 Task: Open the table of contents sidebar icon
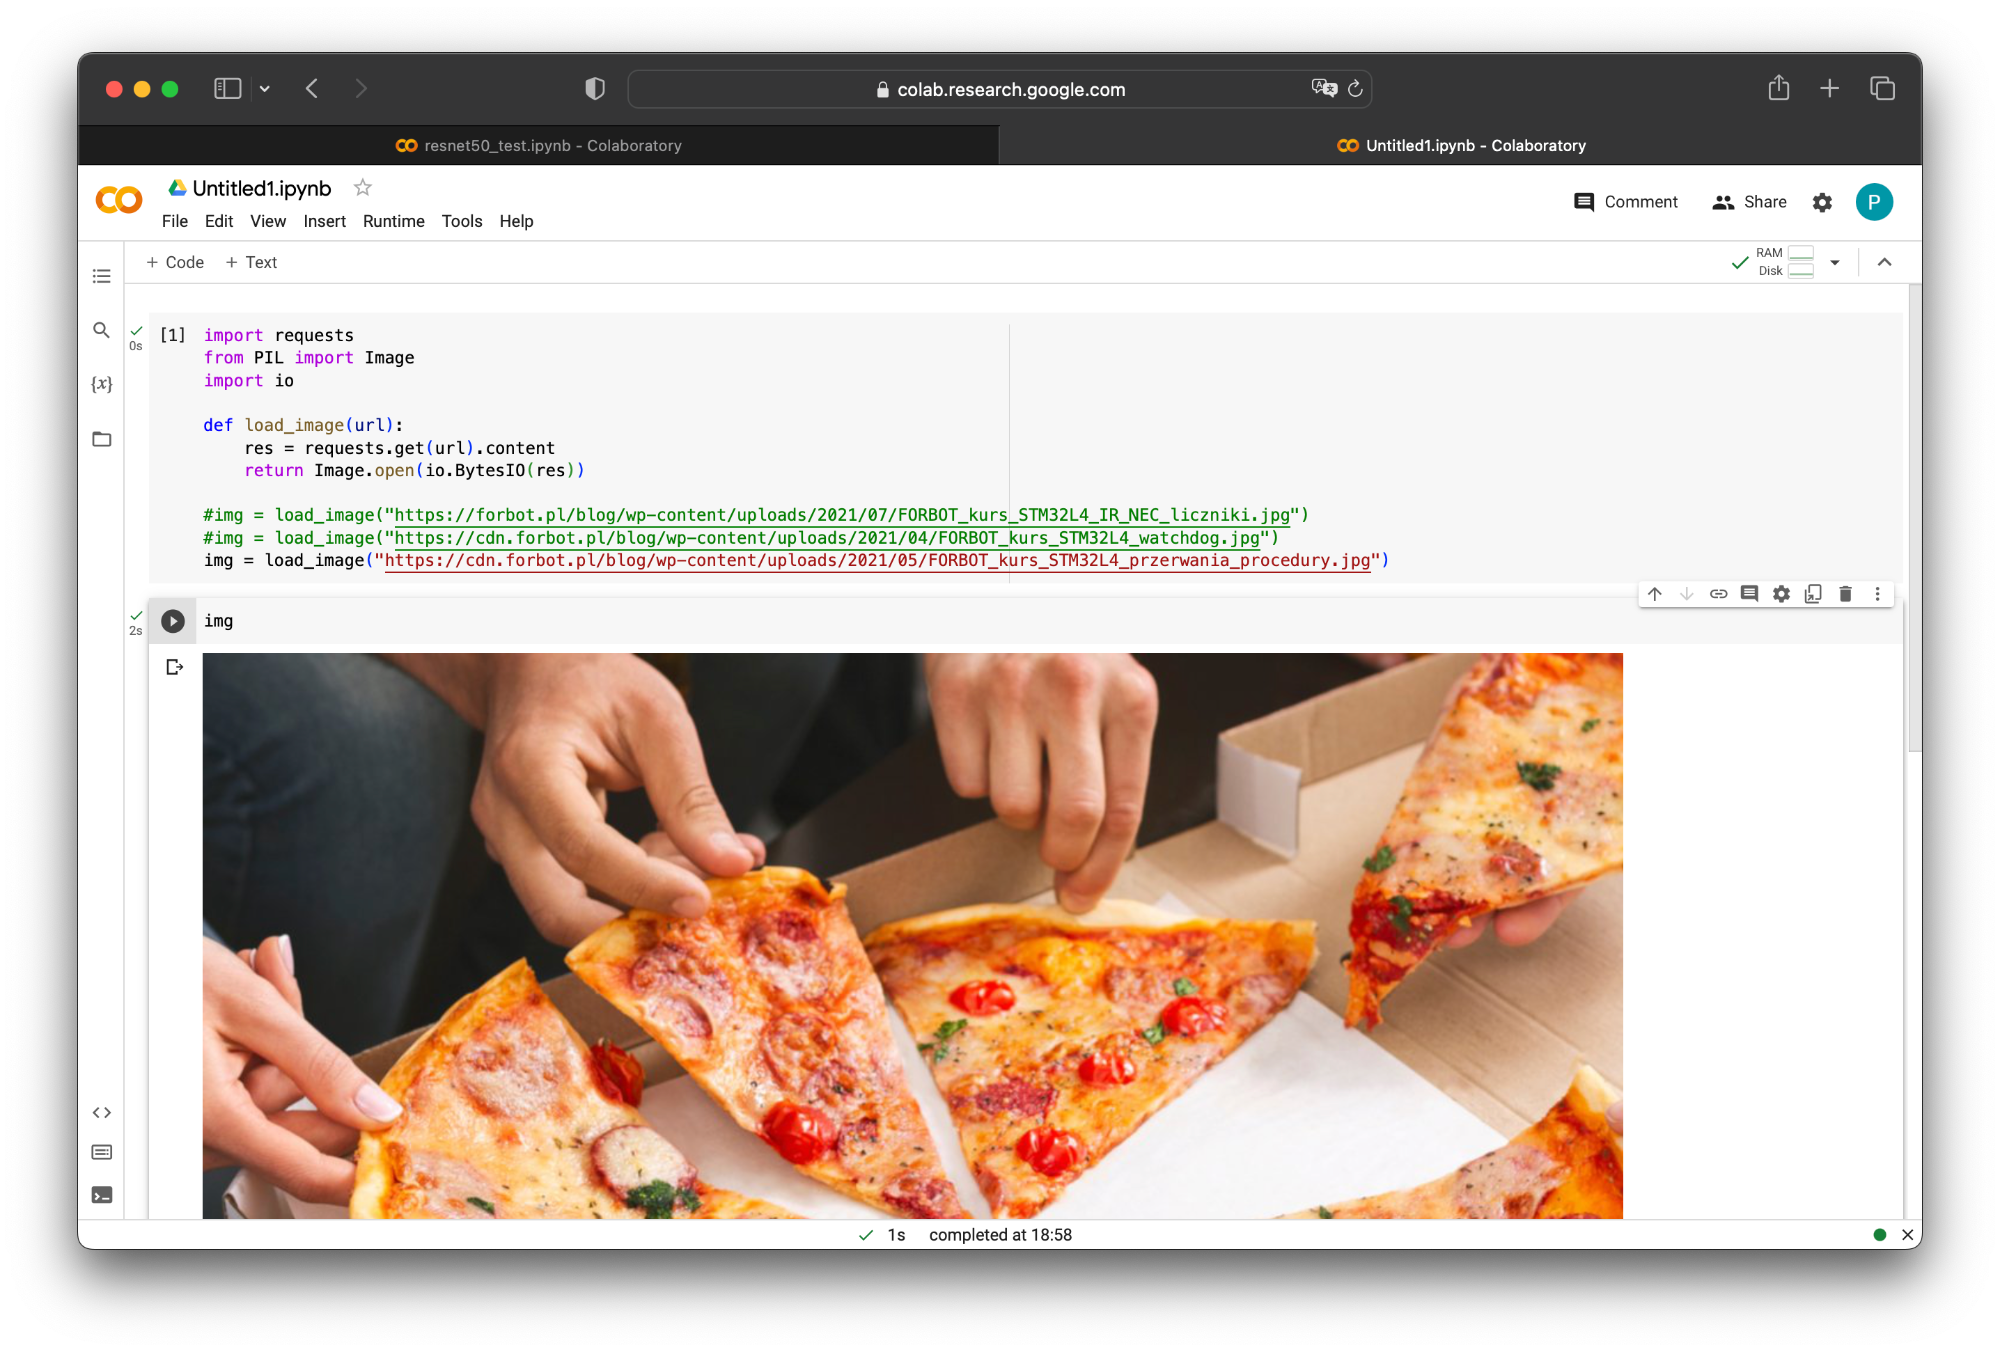pos(101,276)
